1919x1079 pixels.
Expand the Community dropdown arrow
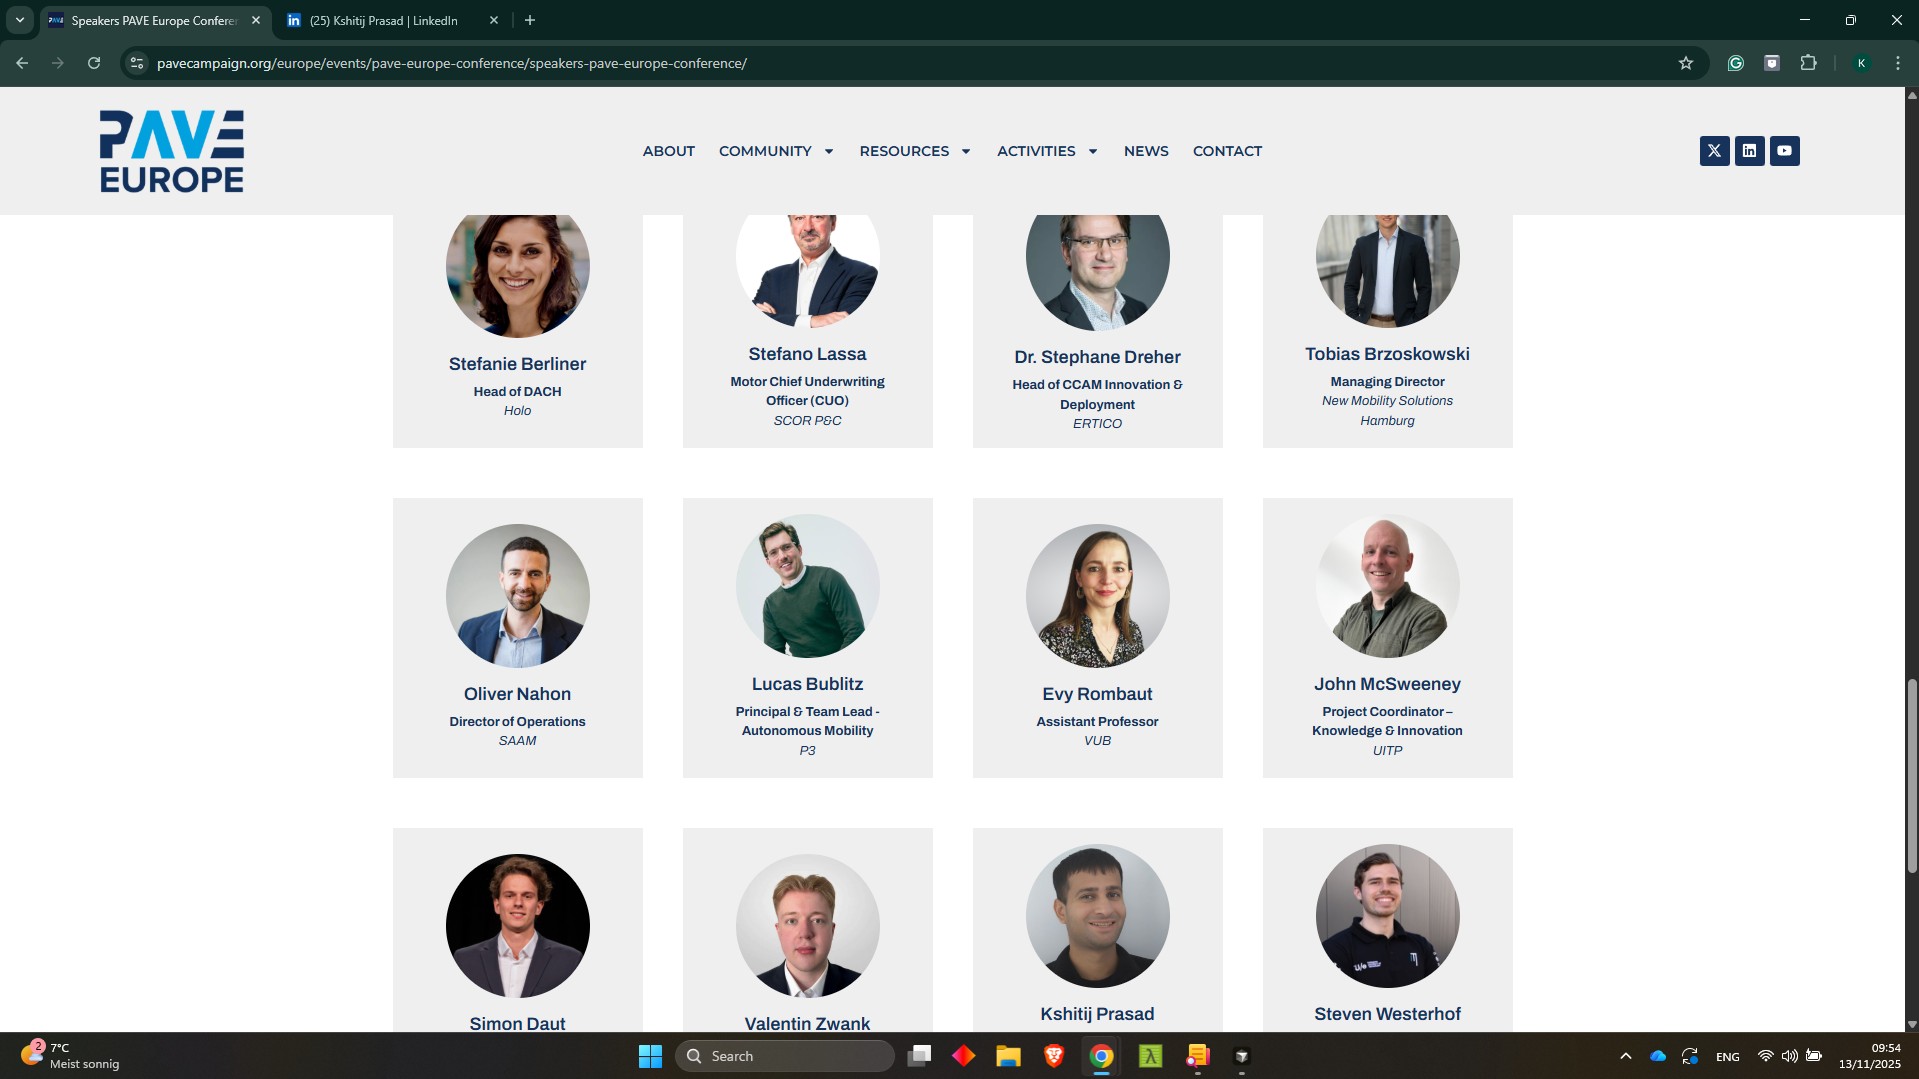click(x=829, y=151)
